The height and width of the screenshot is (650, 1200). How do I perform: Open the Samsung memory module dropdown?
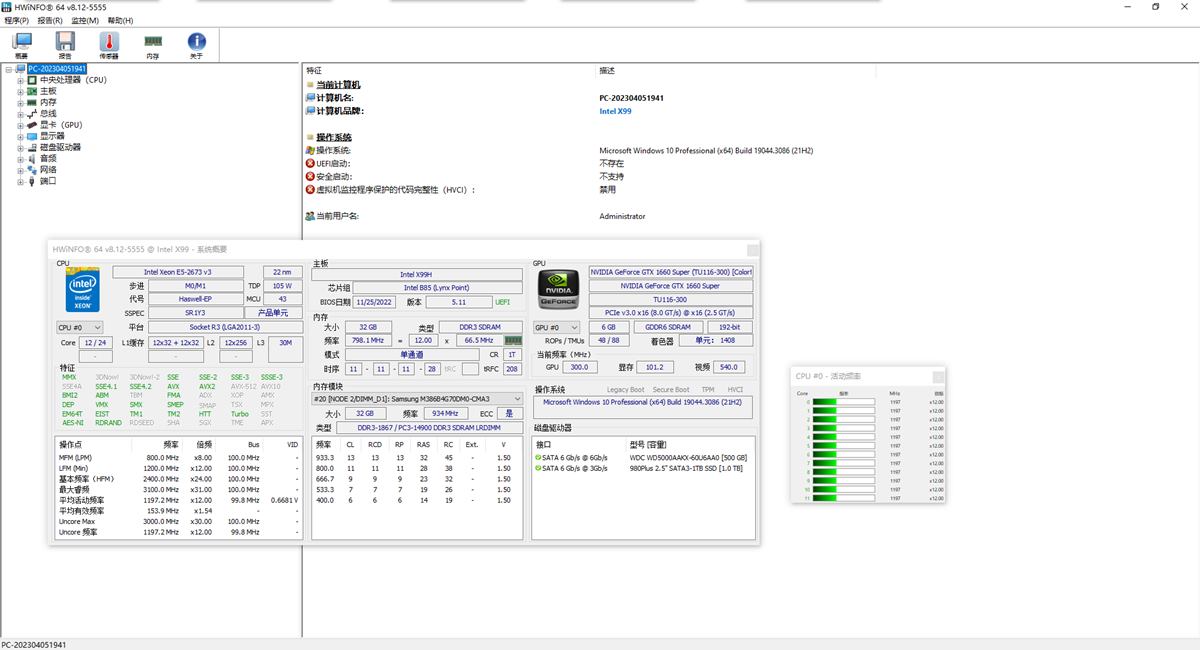pos(417,399)
